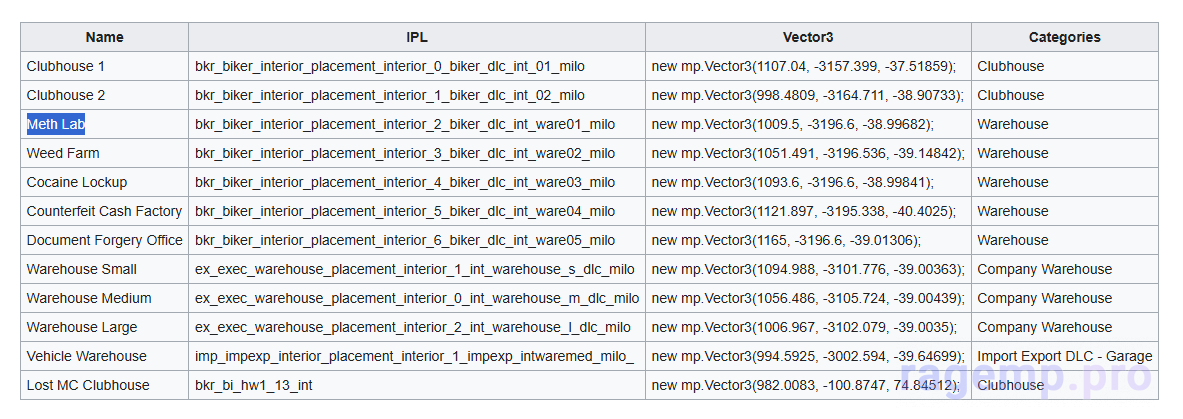
Task: Click Warehouse Large's Company Warehouse category
Action: (1044, 327)
